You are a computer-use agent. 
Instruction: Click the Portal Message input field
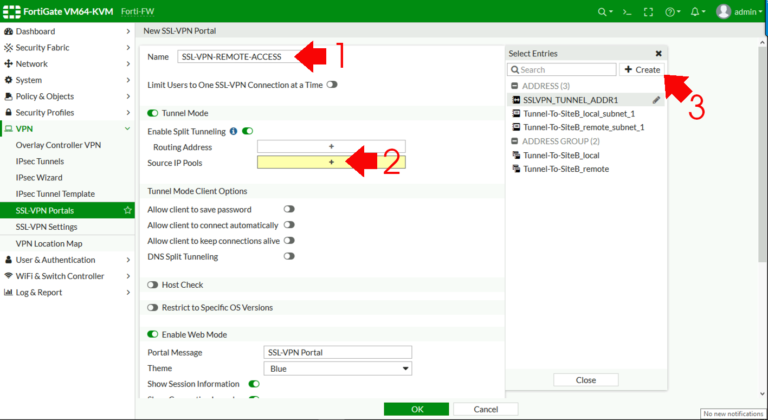337,352
